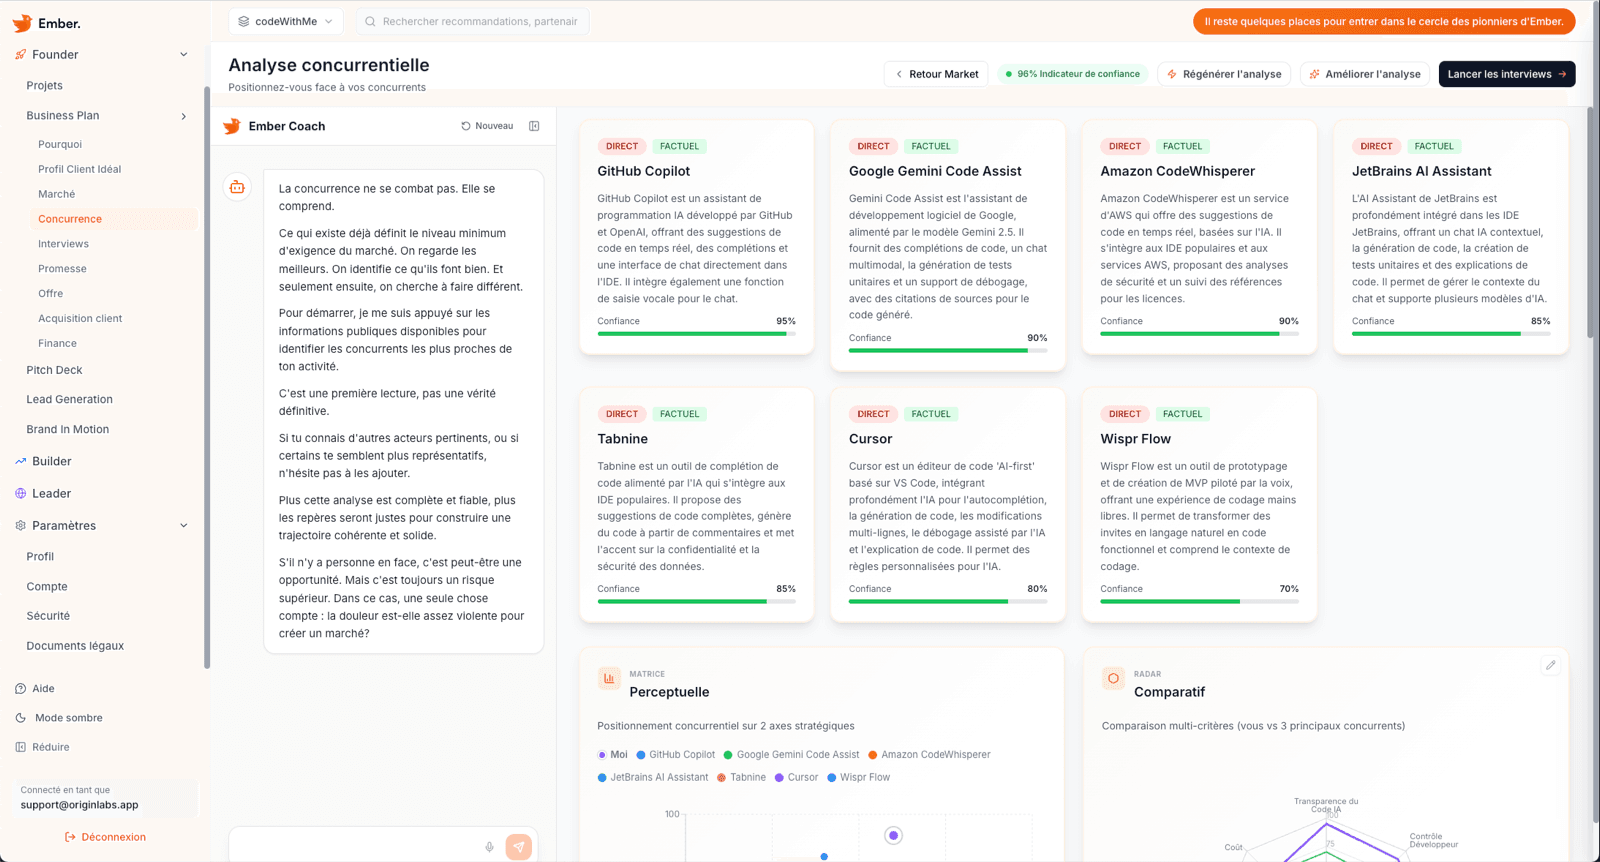Click the Améliorer l'analyse sparkle icon
Image resolution: width=1600 pixels, height=862 pixels.
tap(1315, 74)
